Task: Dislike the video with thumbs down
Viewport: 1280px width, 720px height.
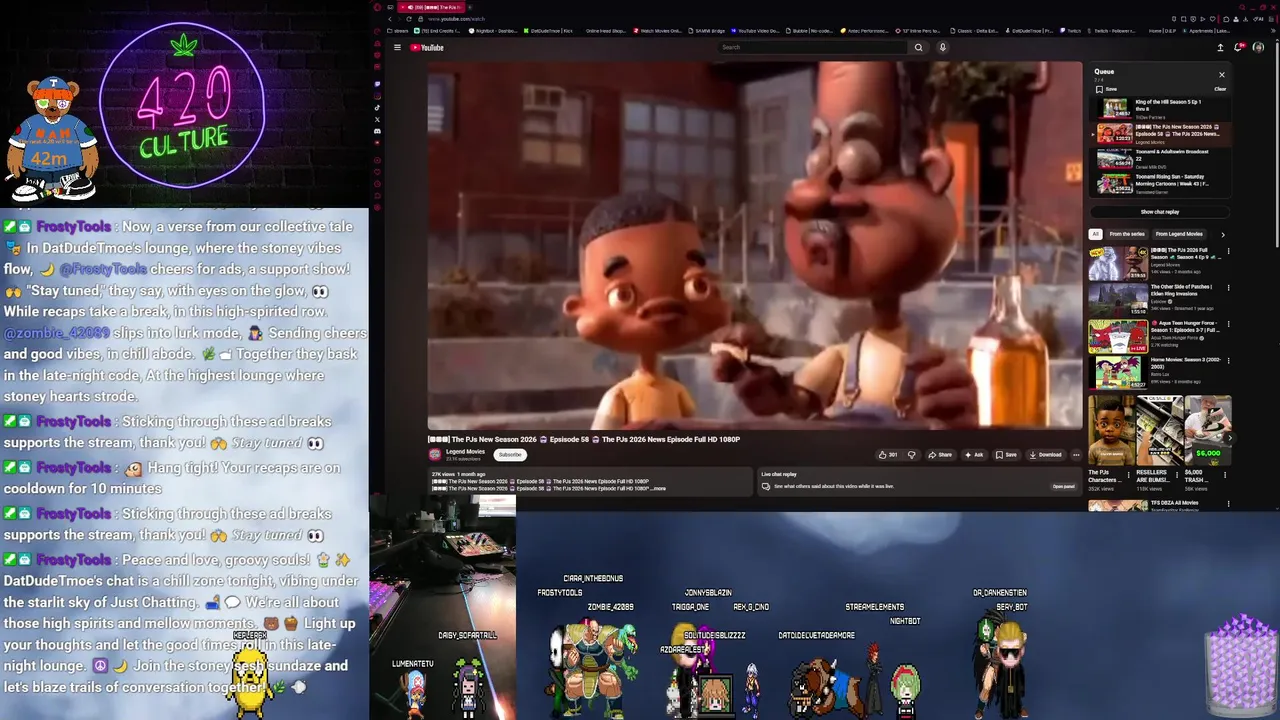Action: click(x=911, y=455)
